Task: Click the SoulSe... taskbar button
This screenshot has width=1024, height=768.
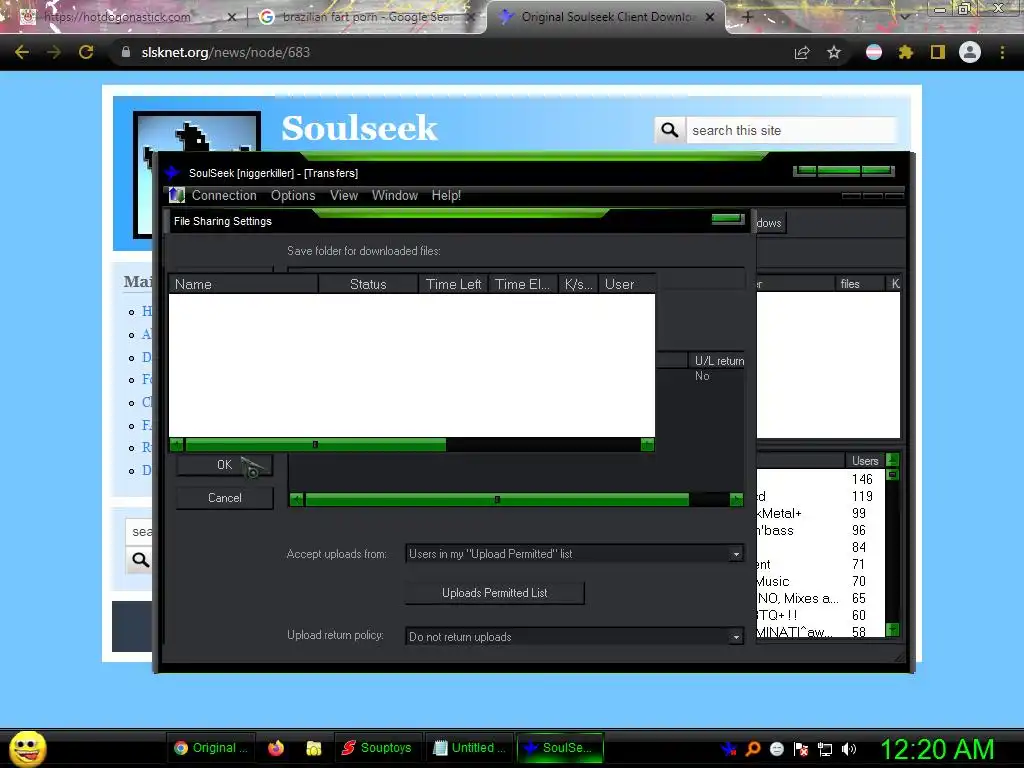Action: (x=560, y=748)
